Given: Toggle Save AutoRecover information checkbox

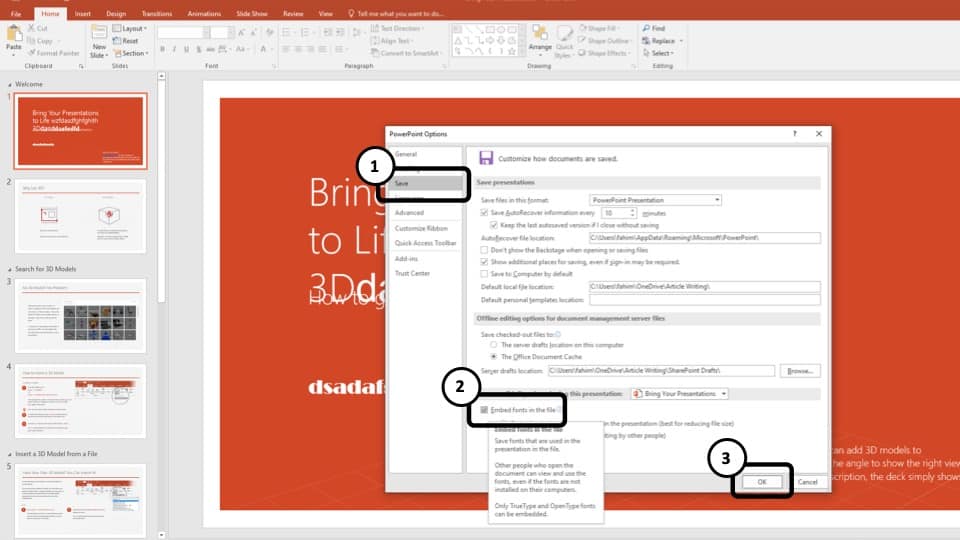Looking at the screenshot, I should pyautogui.click(x=484, y=212).
